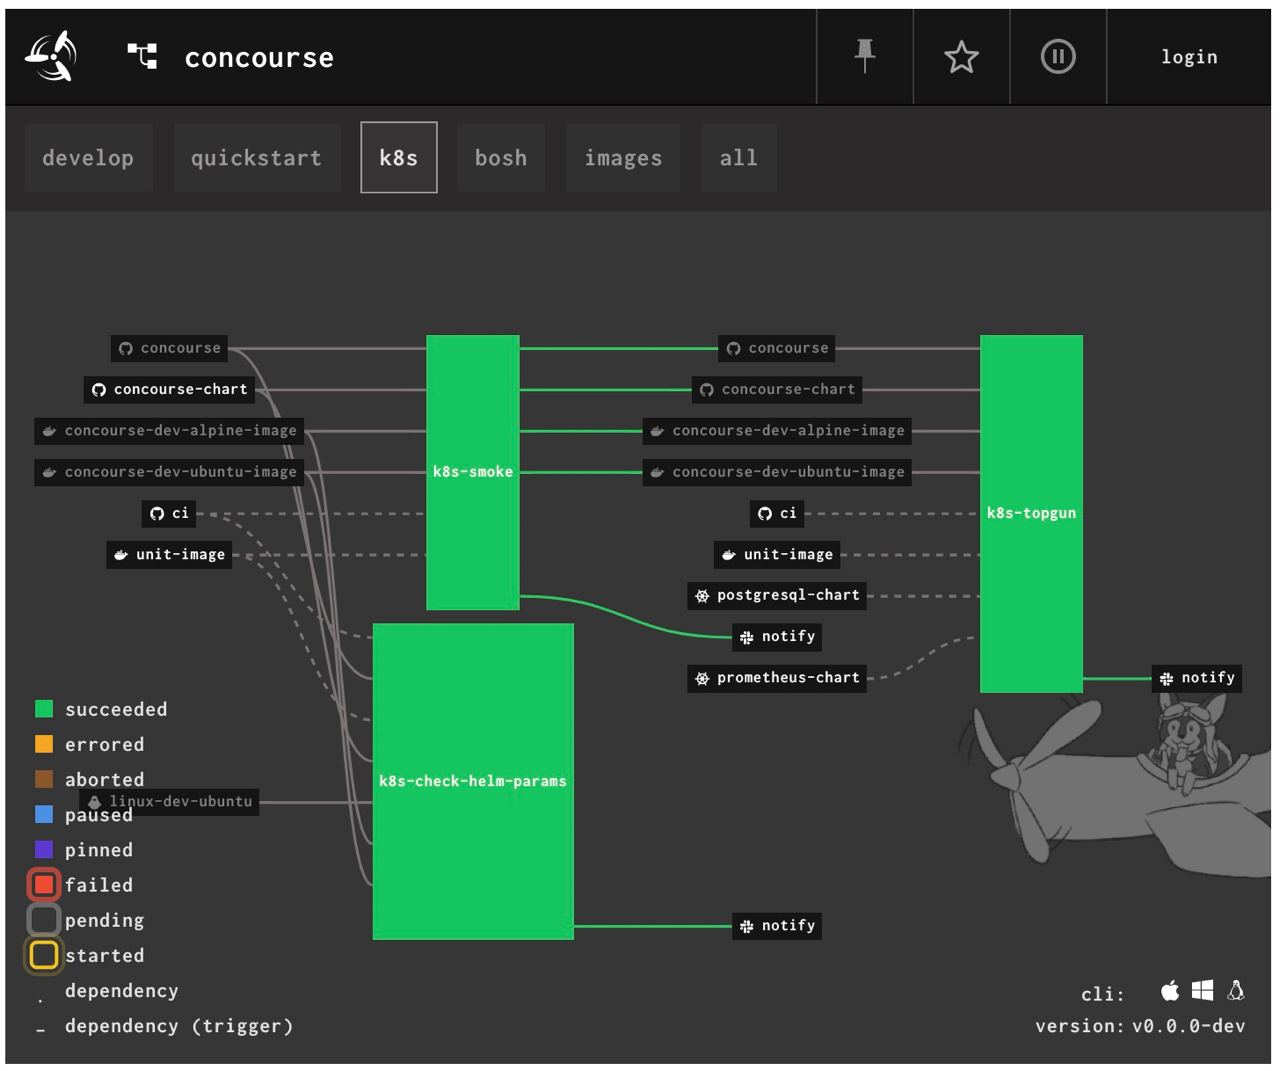
Task: Click the concourse-chart resource left of k8s-smoke
Action: tap(170, 389)
